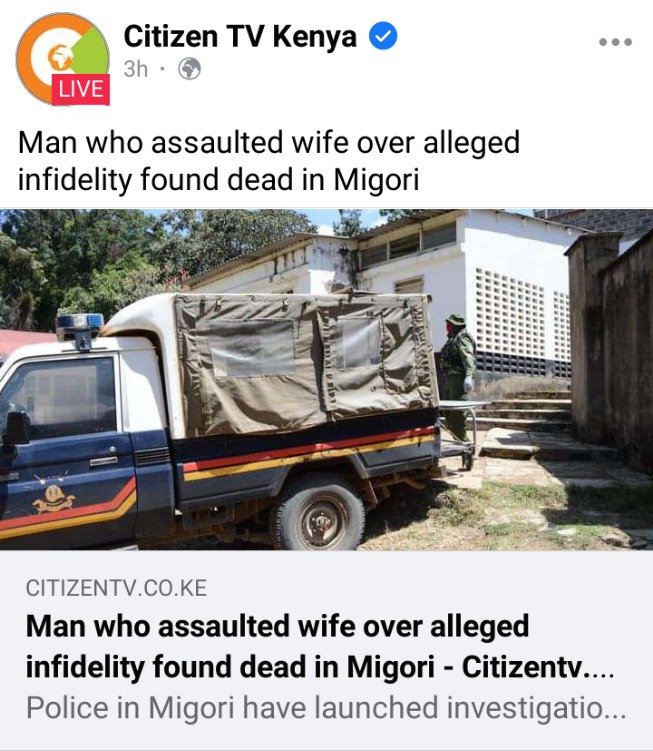Open the bold link preview headline
This screenshot has width=653, height=751.
coord(320,646)
